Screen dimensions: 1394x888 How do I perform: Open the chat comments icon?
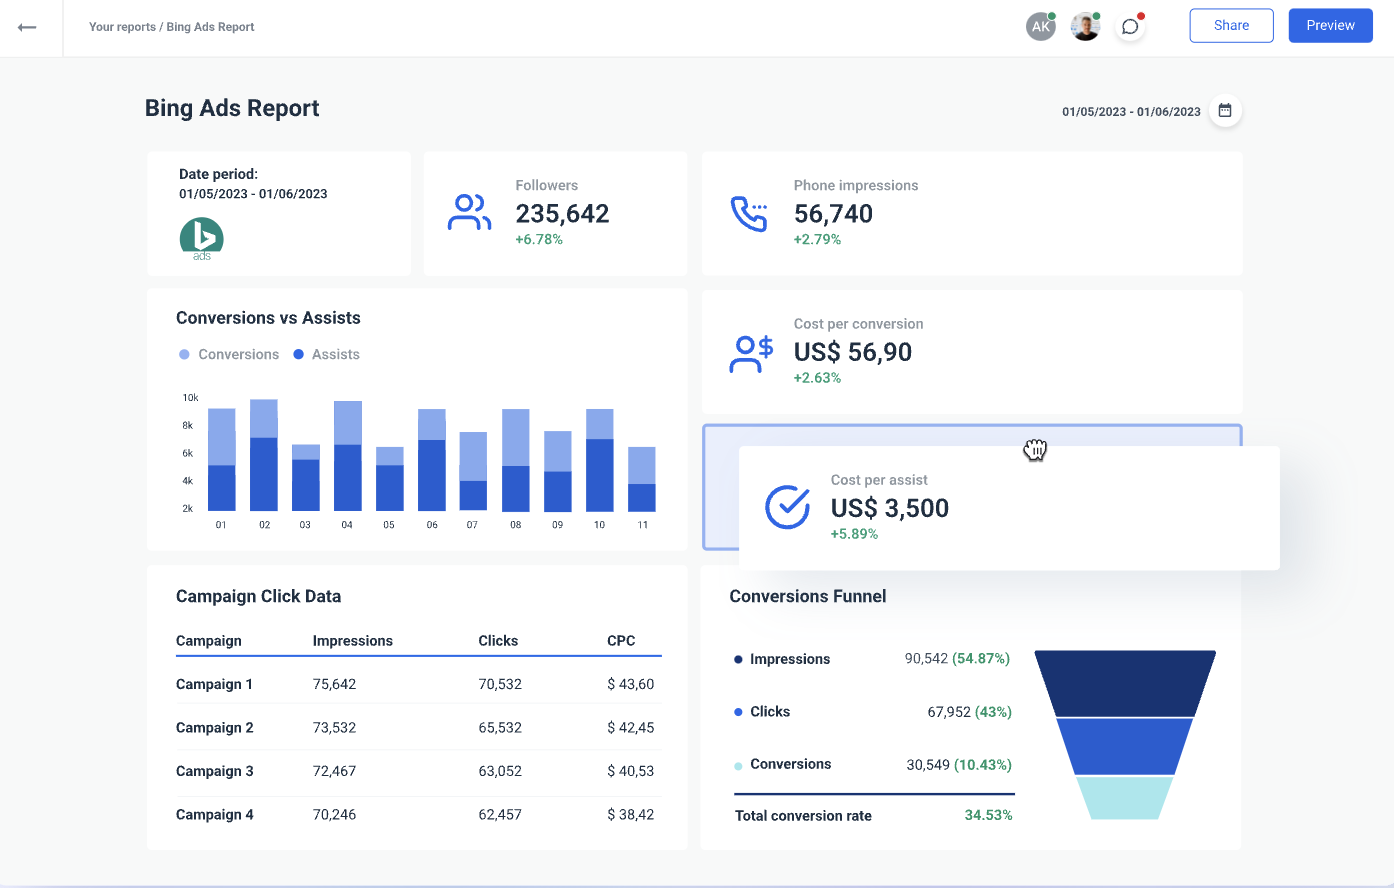pos(1130,27)
